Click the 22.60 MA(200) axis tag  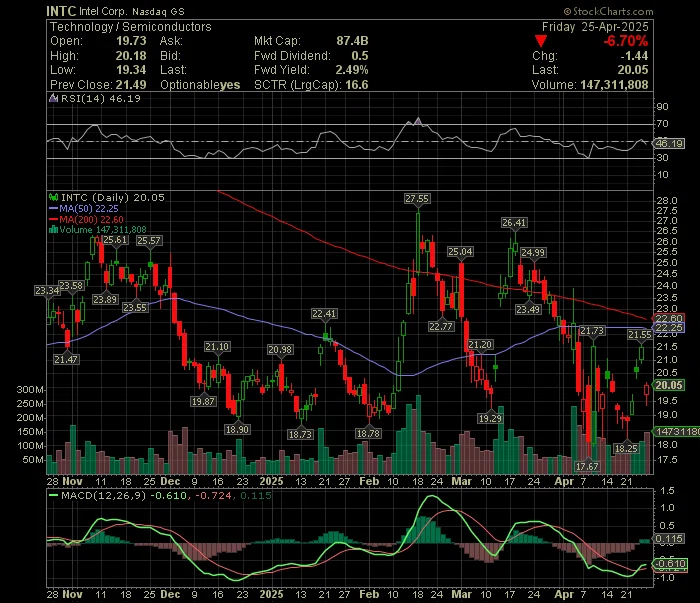669,318
